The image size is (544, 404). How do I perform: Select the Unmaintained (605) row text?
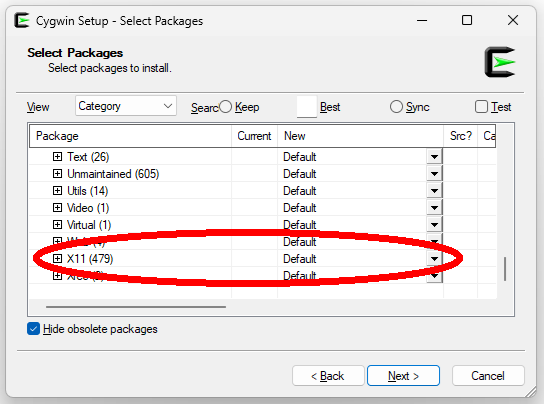pyautogui.click(x=113, y=174)
